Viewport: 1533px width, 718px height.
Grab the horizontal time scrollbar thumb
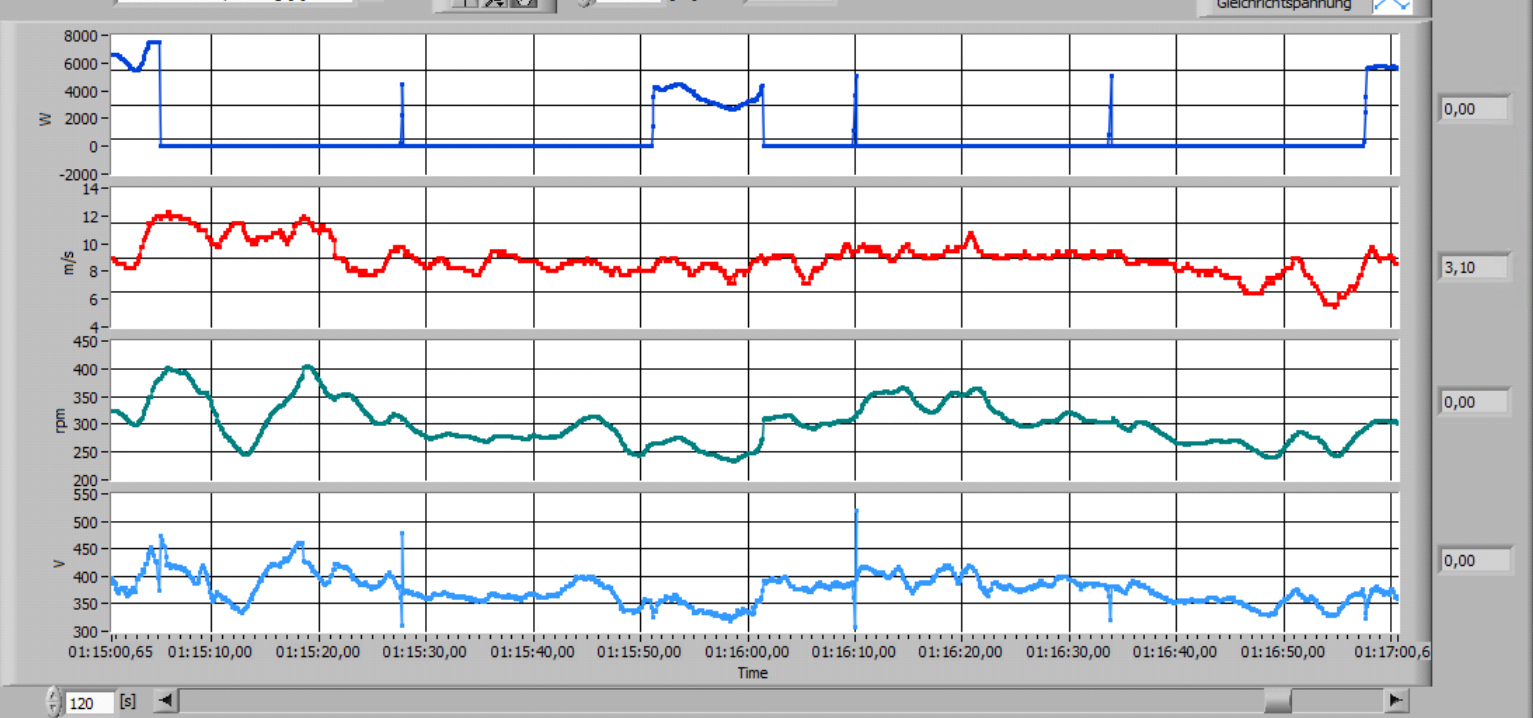click(x=1277, y=700)
